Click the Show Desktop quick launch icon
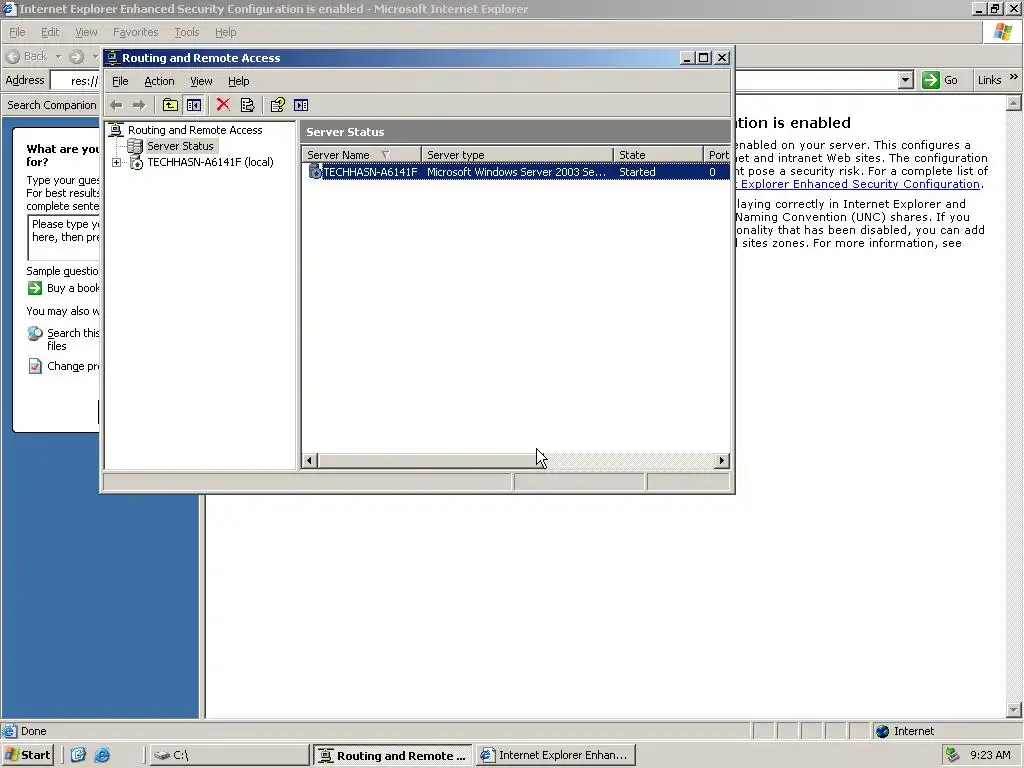Image resolution: width=1024 pixels, height=768 pixels. (x=78, y=755)
